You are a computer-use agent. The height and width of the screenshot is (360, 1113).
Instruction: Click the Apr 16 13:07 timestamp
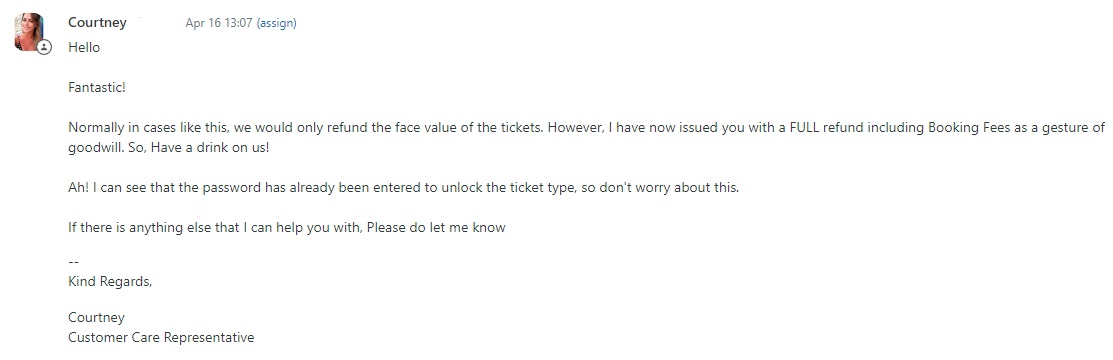coord(219,23)
